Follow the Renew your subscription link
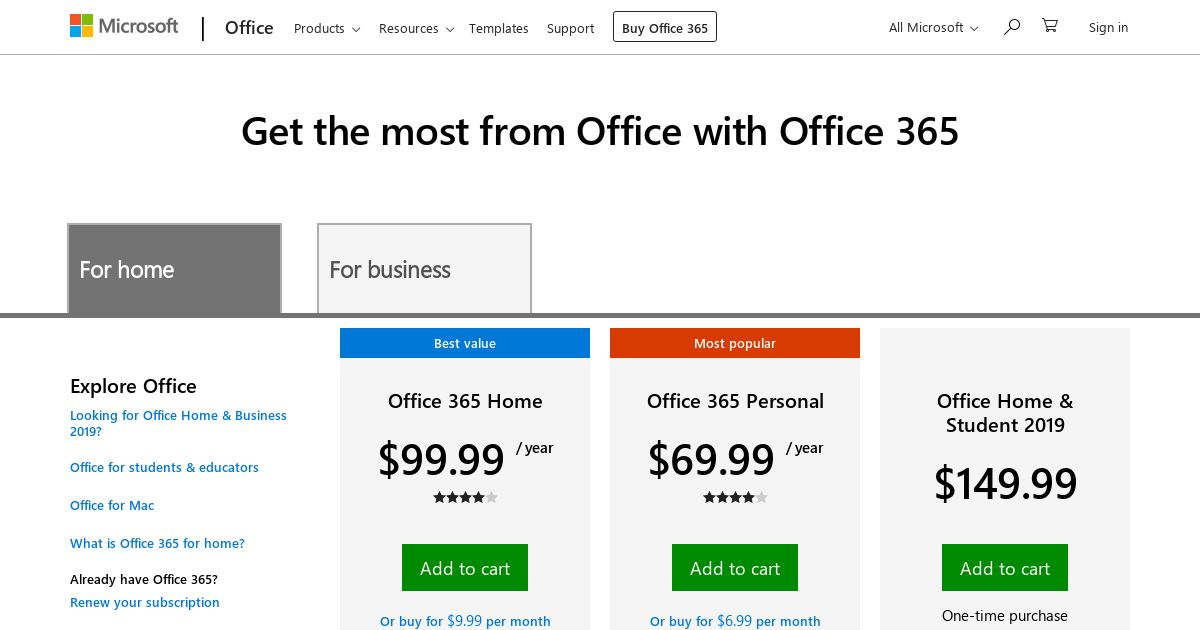Screen dimensions: 1200x630 145,602
